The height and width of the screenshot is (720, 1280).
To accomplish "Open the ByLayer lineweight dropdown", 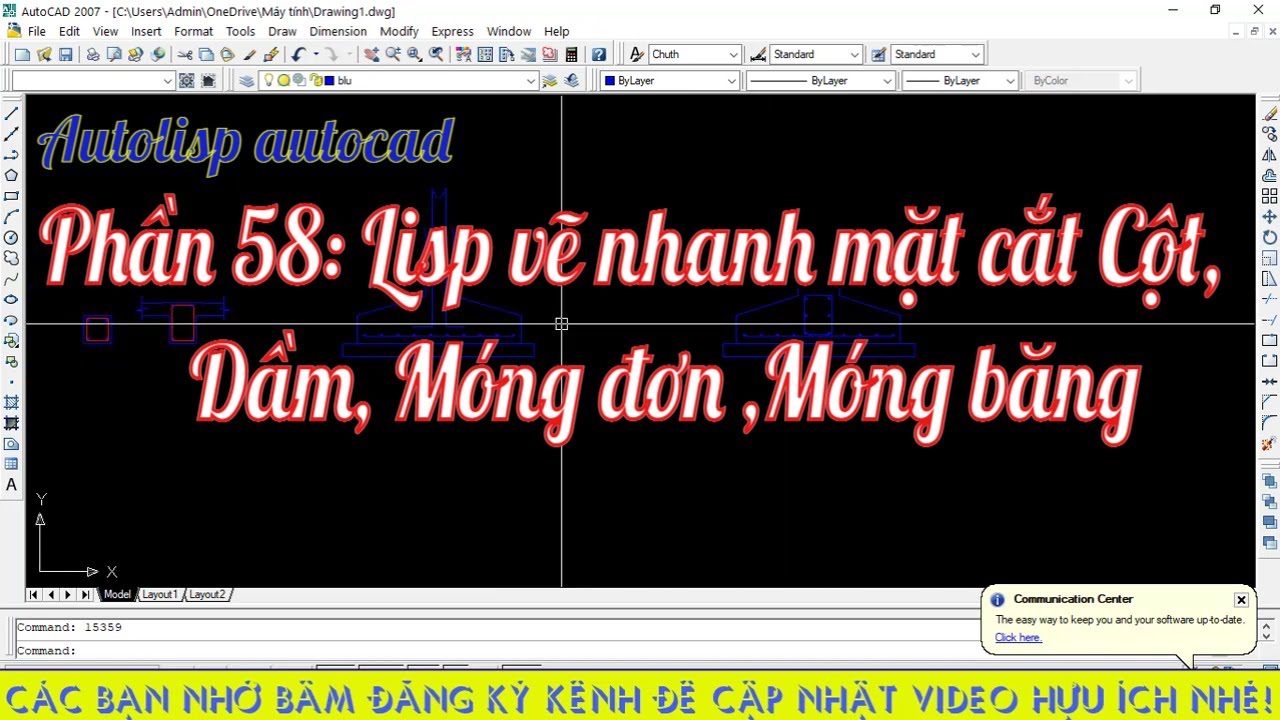I will pyautogui.click(x=1011, y=81).
